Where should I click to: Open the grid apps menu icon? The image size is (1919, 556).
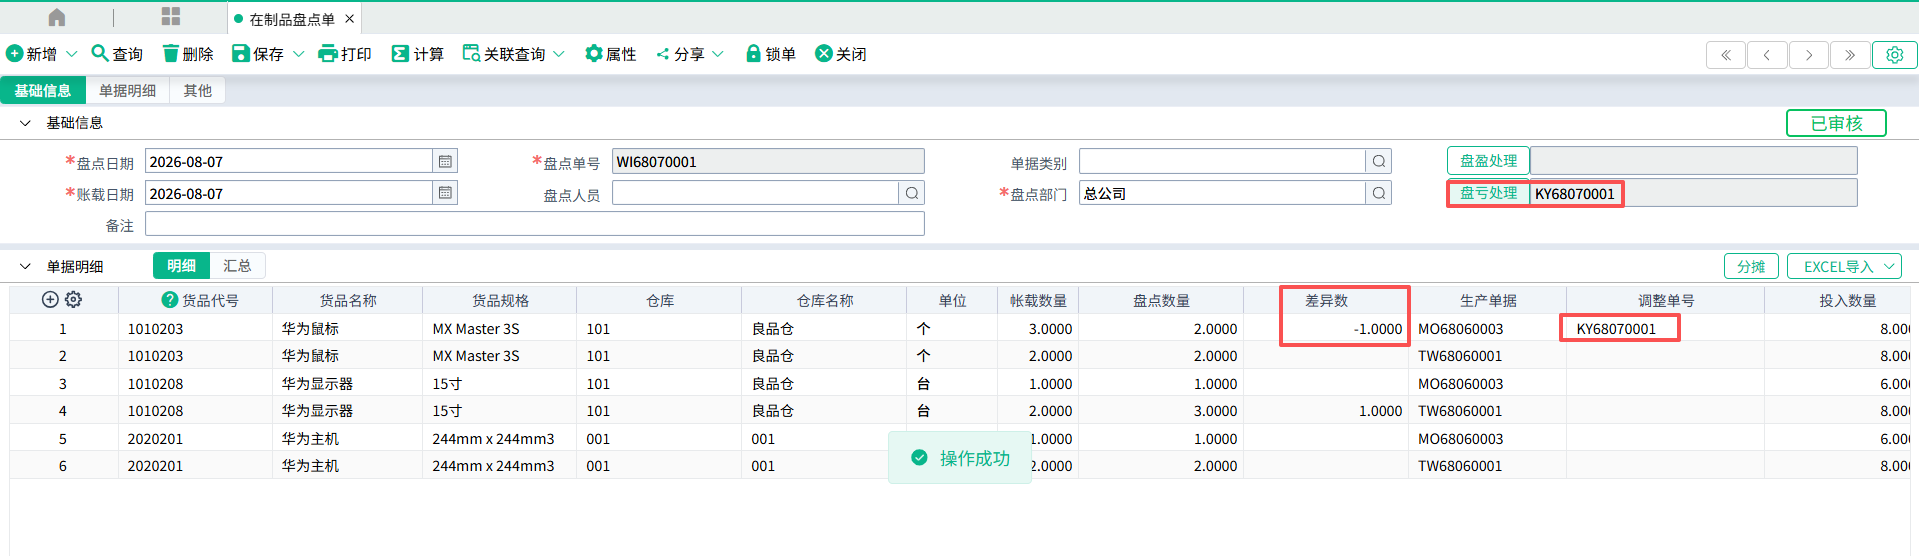[x=171, y=17]
